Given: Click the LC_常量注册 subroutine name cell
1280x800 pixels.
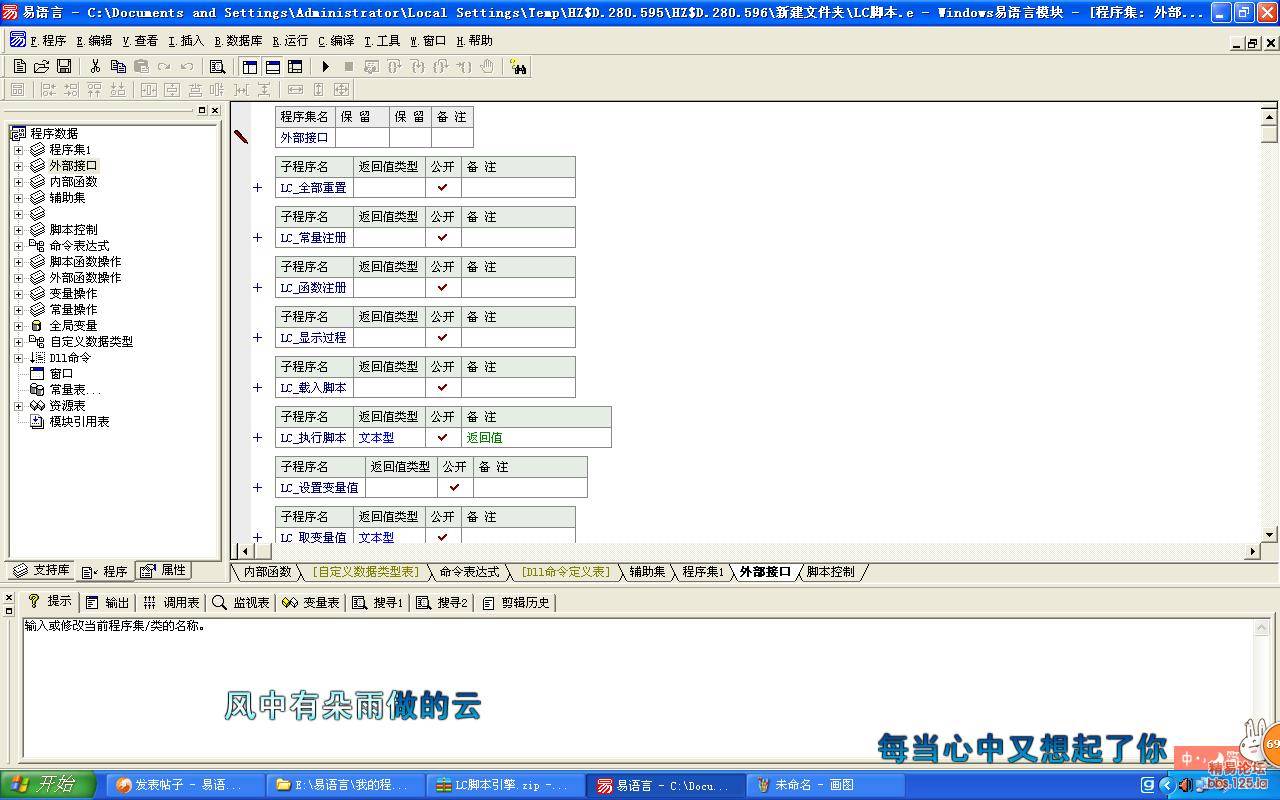Looking at the screenshot, I should pyautogui.click(x=314, y=237).
